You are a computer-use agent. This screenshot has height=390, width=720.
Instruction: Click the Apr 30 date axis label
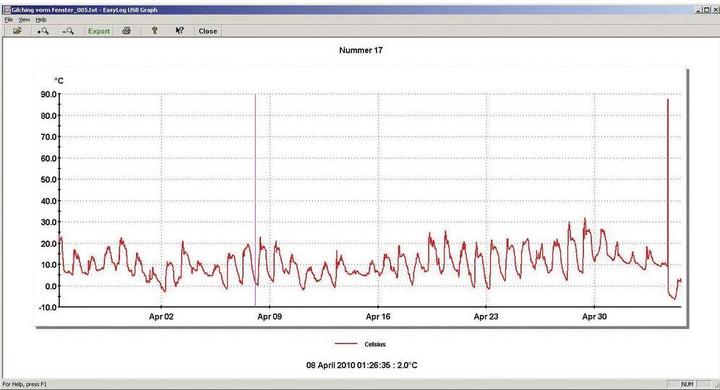(594, 317)
